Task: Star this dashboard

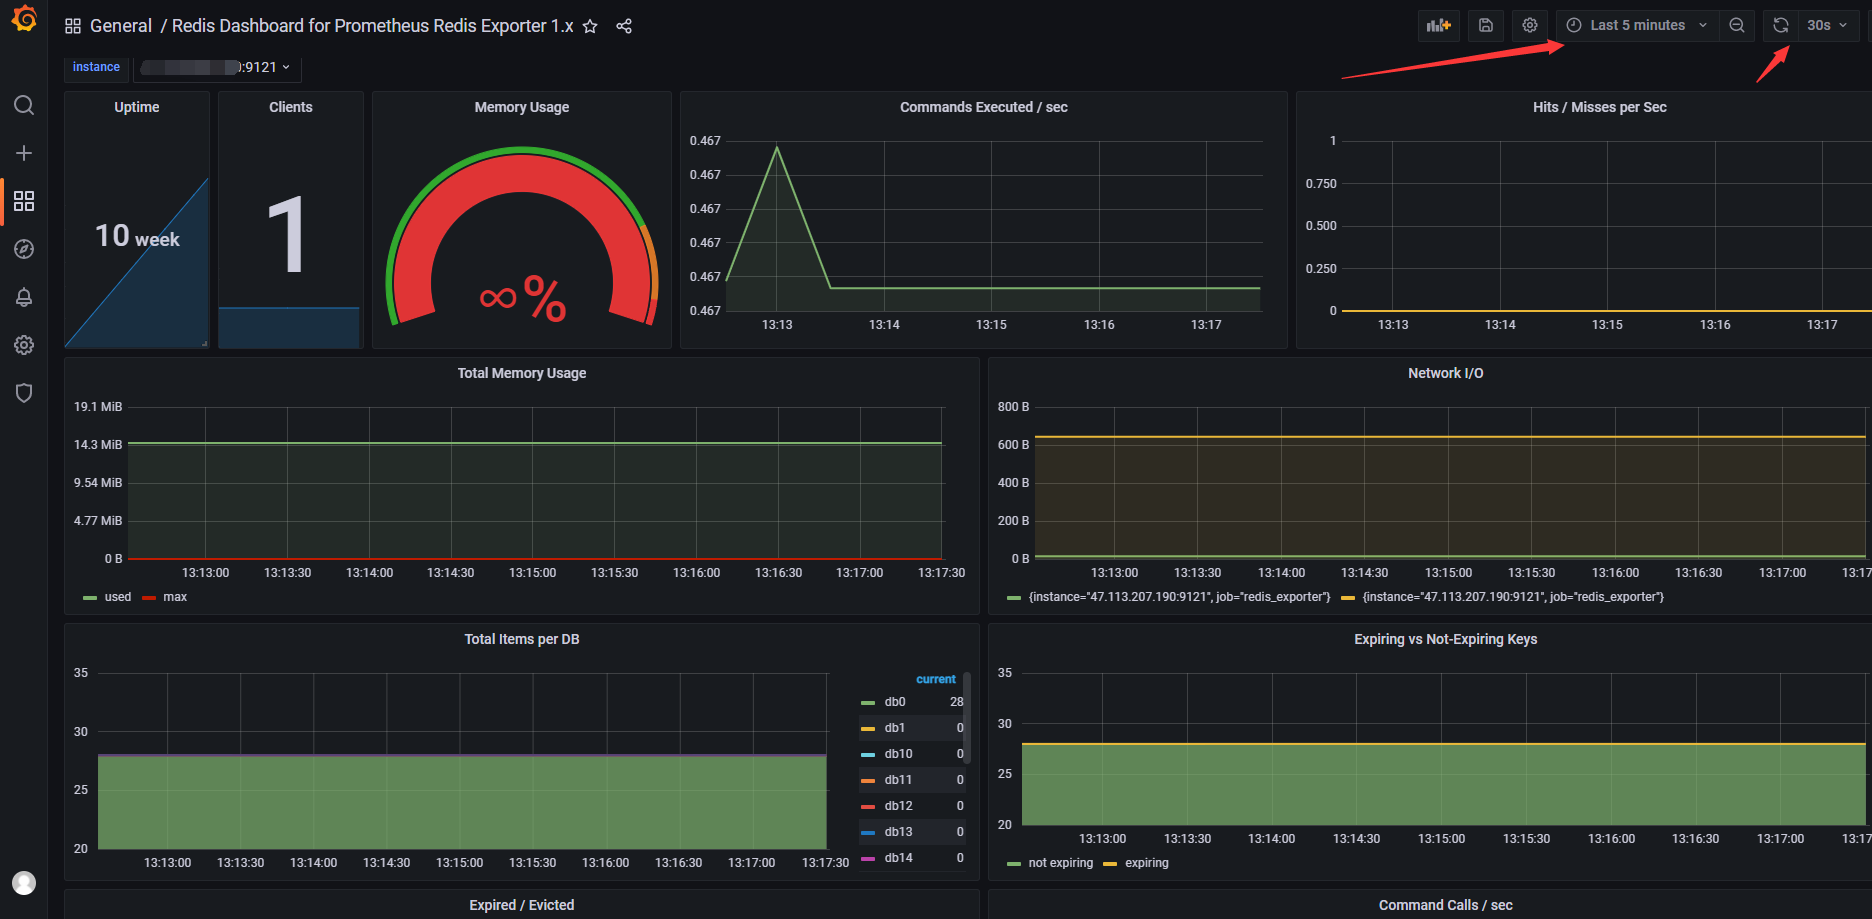Action: (x=590, y=27)
